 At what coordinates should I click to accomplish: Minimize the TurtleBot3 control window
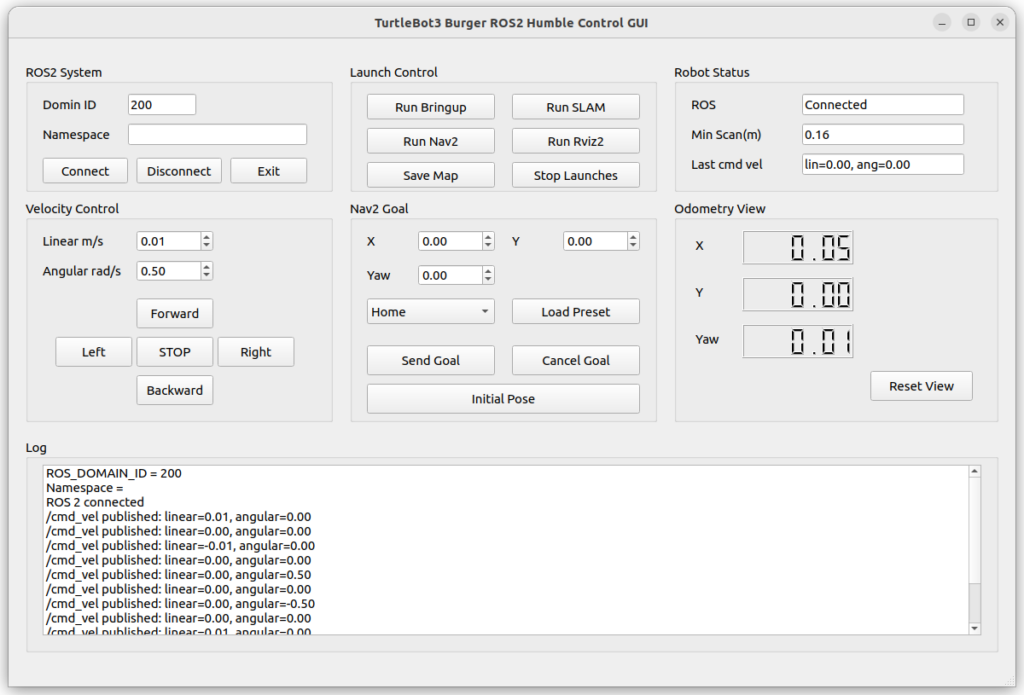pos(942,23)
